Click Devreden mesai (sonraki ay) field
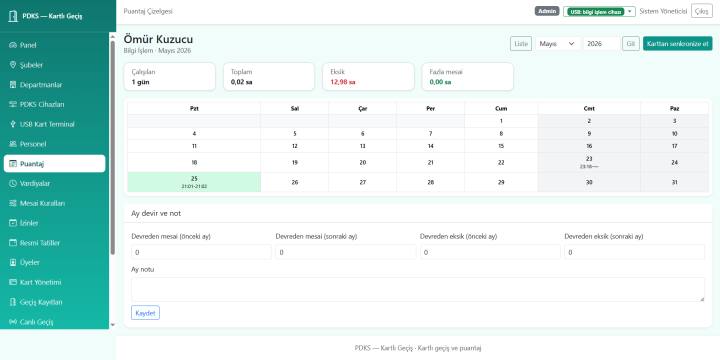Viewport: 720px width, 360px height. point(345,252)
